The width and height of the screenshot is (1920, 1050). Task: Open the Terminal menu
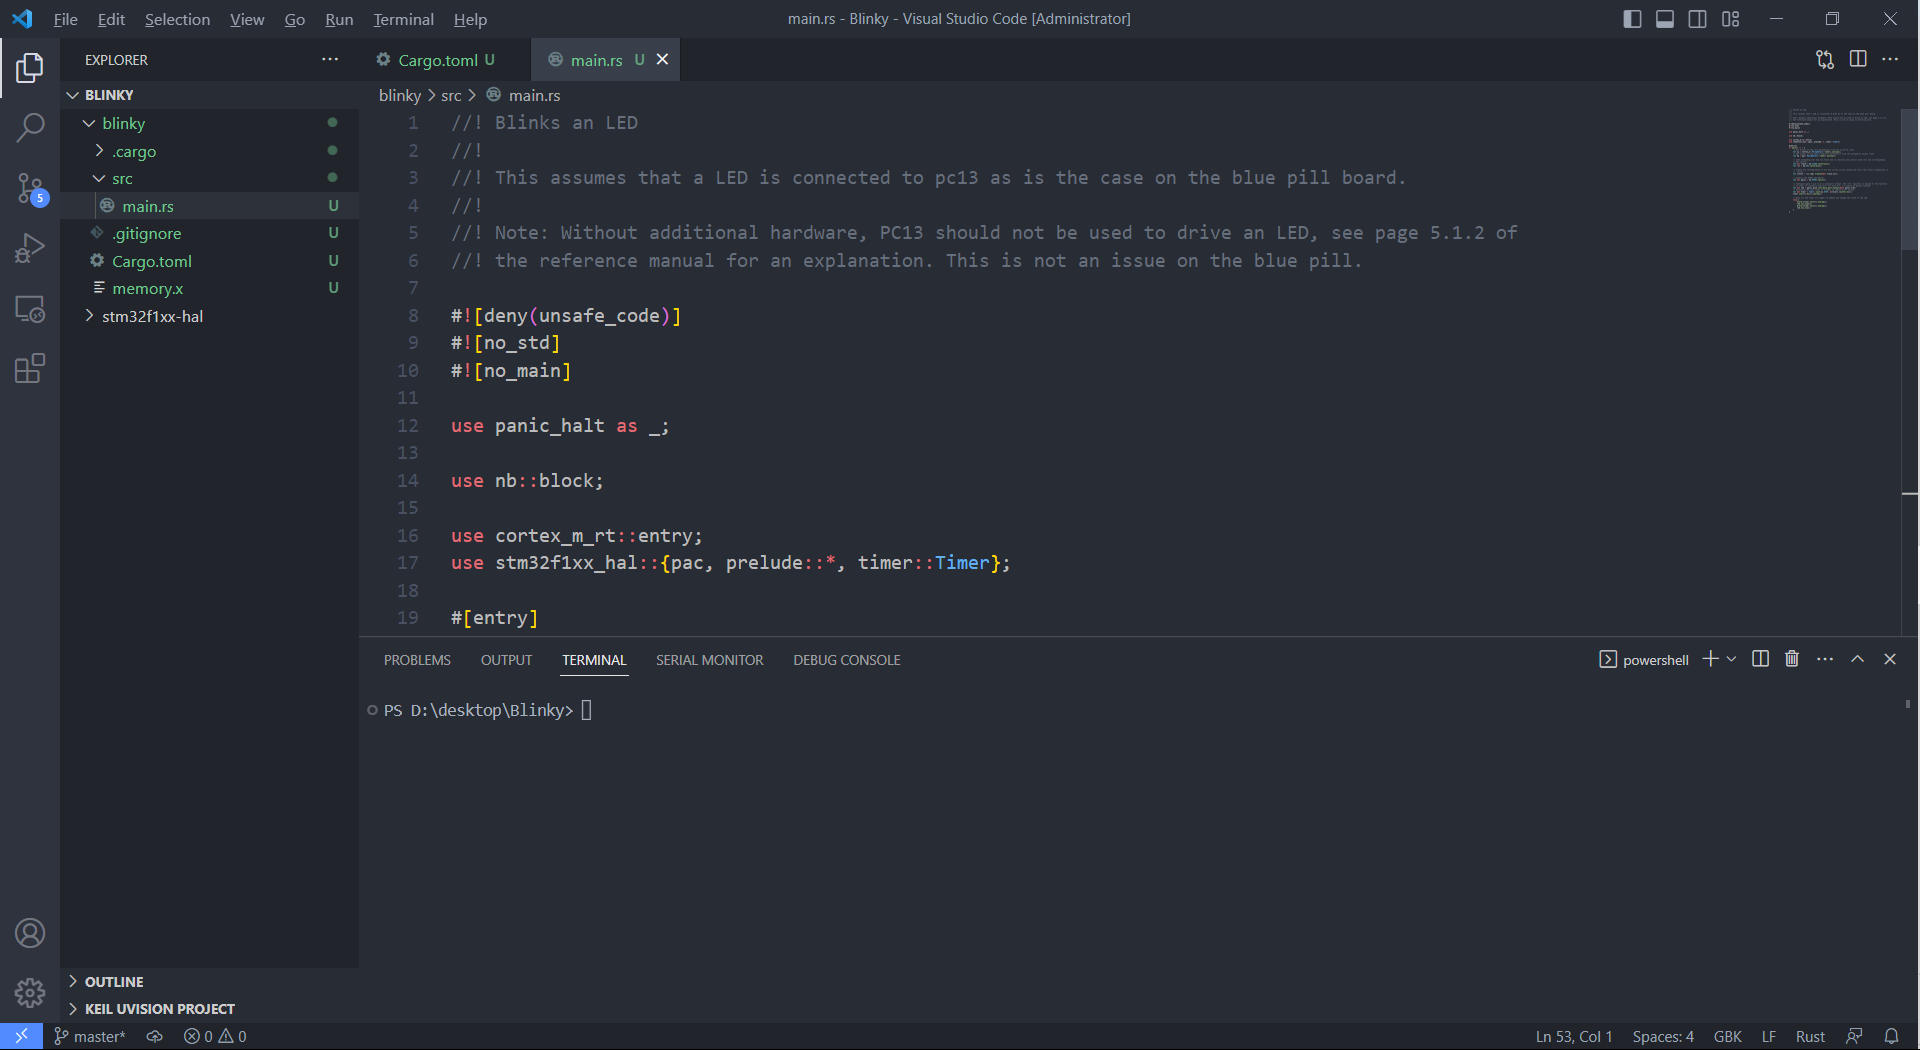point(402,19)
